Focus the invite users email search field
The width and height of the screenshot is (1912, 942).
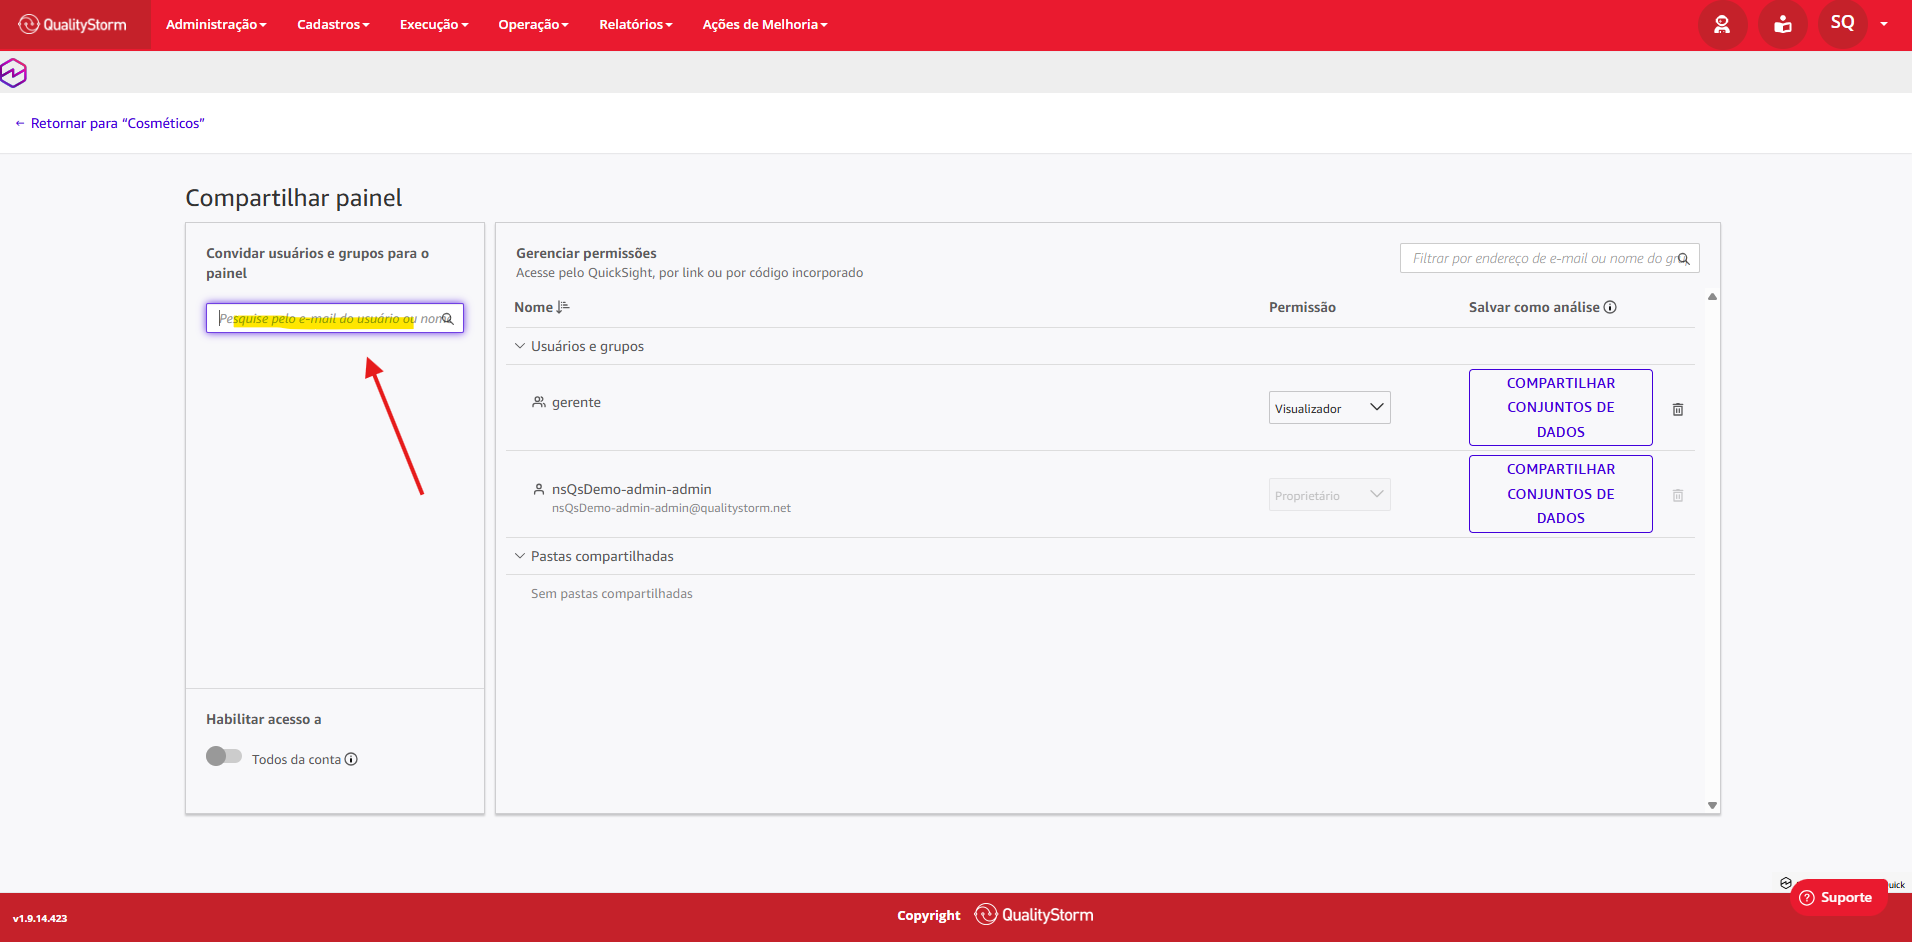point(335,318)
